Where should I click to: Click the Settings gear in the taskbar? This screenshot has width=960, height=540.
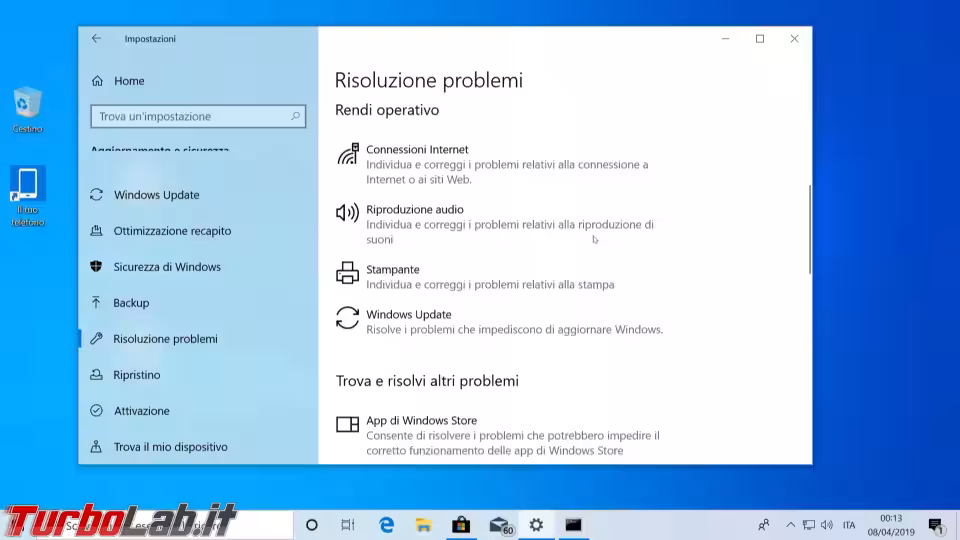point(536,525)
